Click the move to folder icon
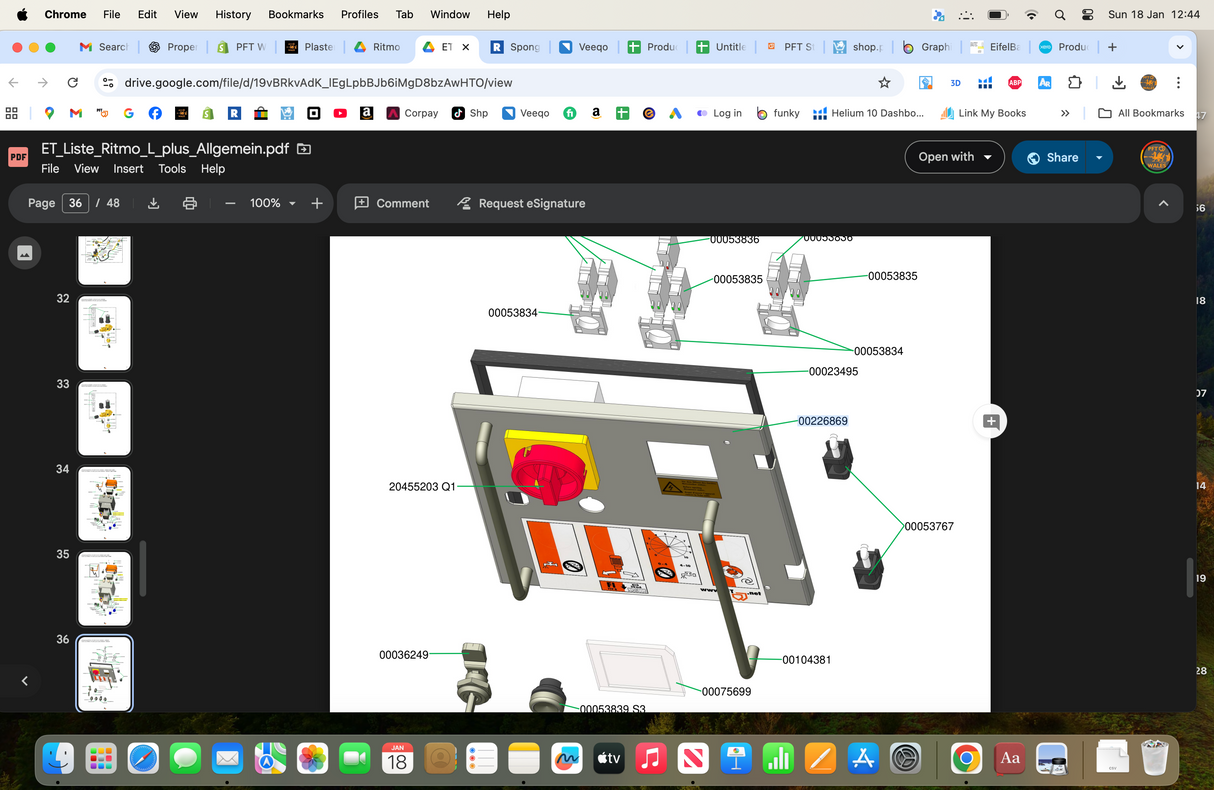Viewport: 1214px width, 790px height. [x=304, y=149]
